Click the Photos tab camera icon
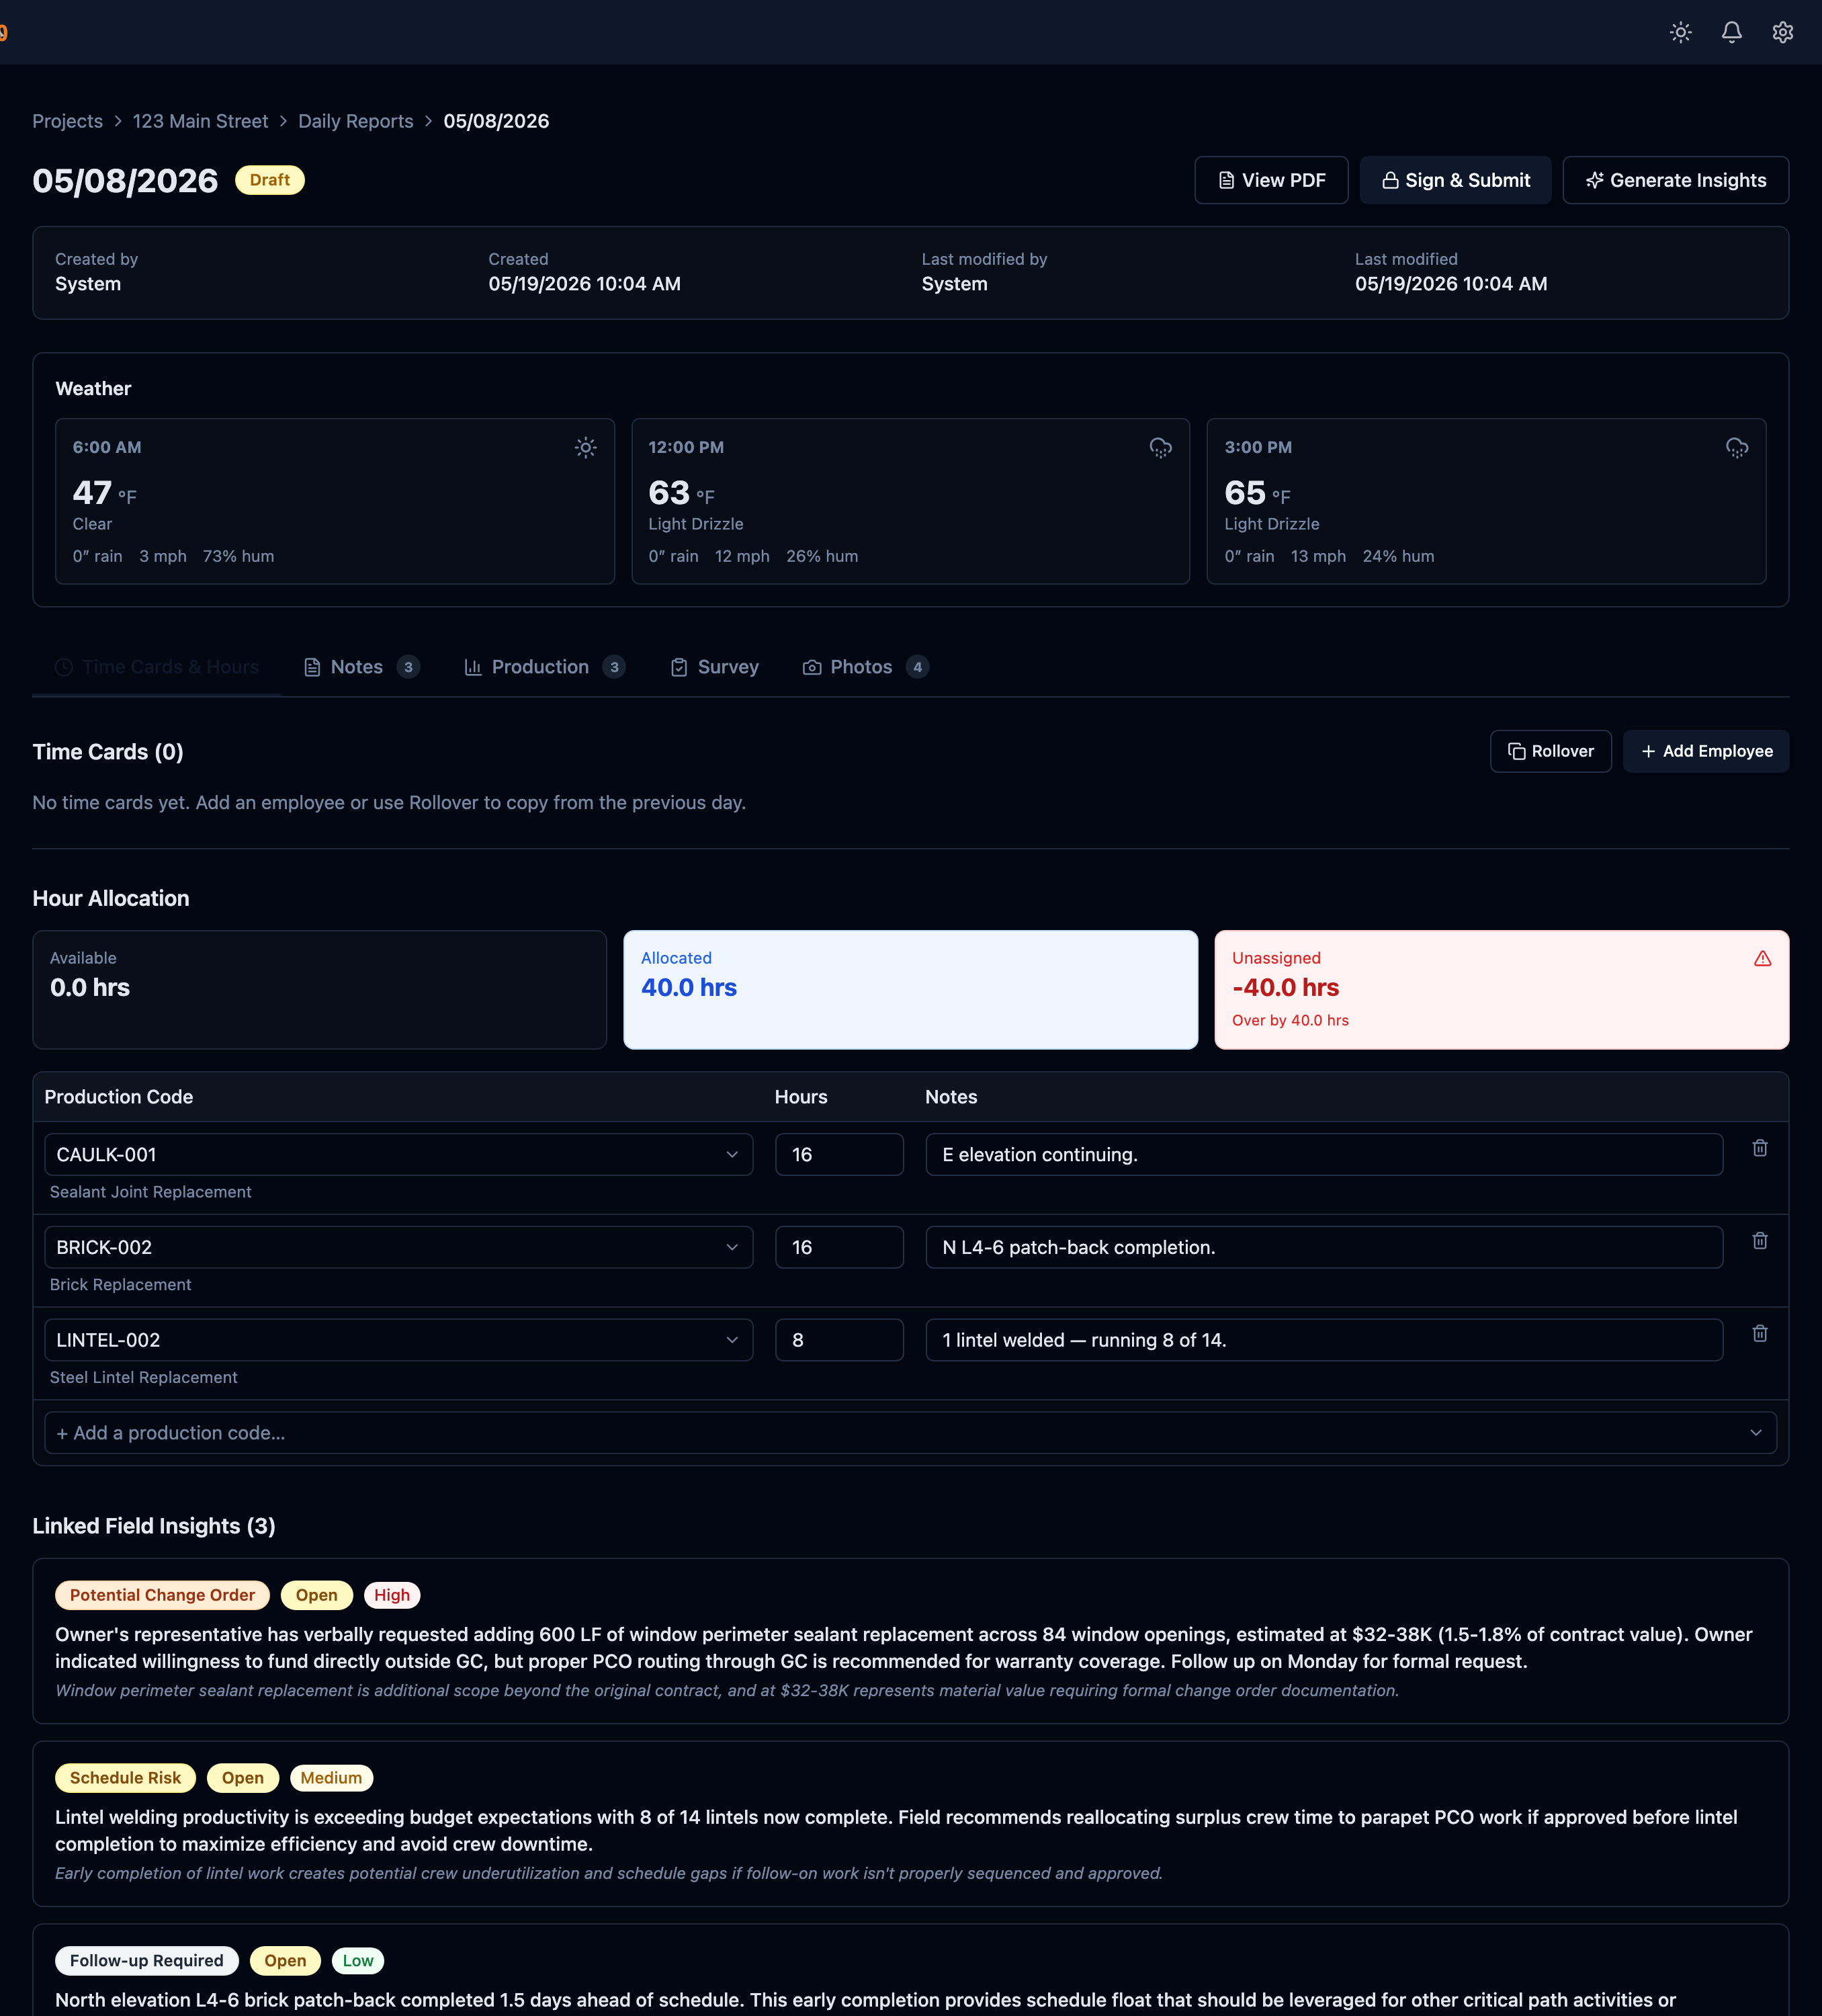 coord(812,667)
